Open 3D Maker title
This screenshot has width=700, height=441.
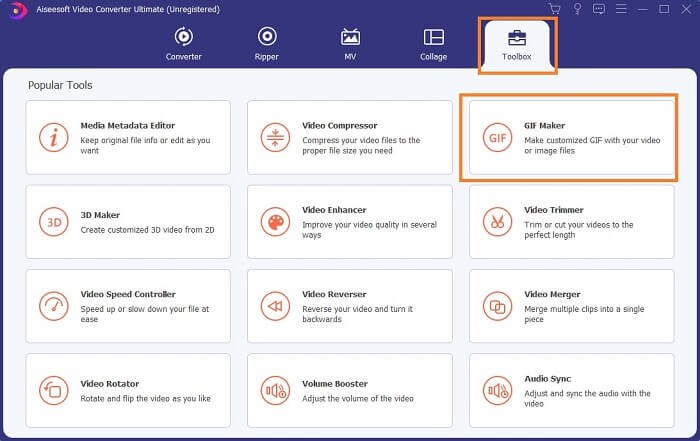point(100,215)
